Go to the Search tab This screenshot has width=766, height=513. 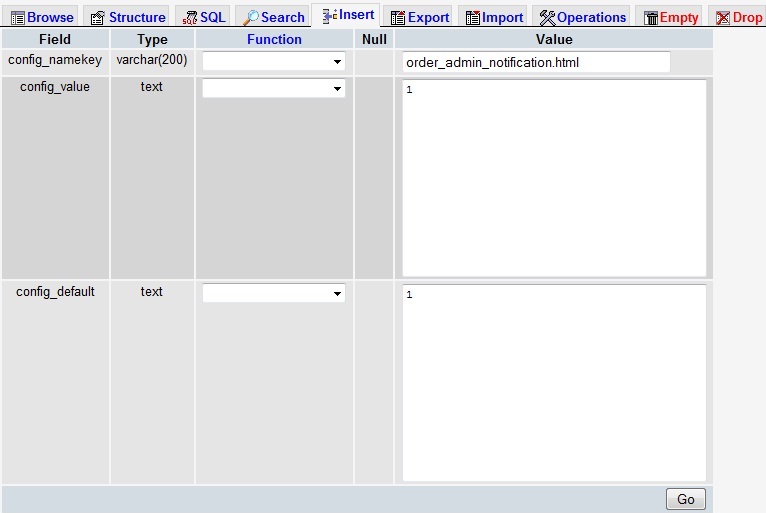pos(273,18)
